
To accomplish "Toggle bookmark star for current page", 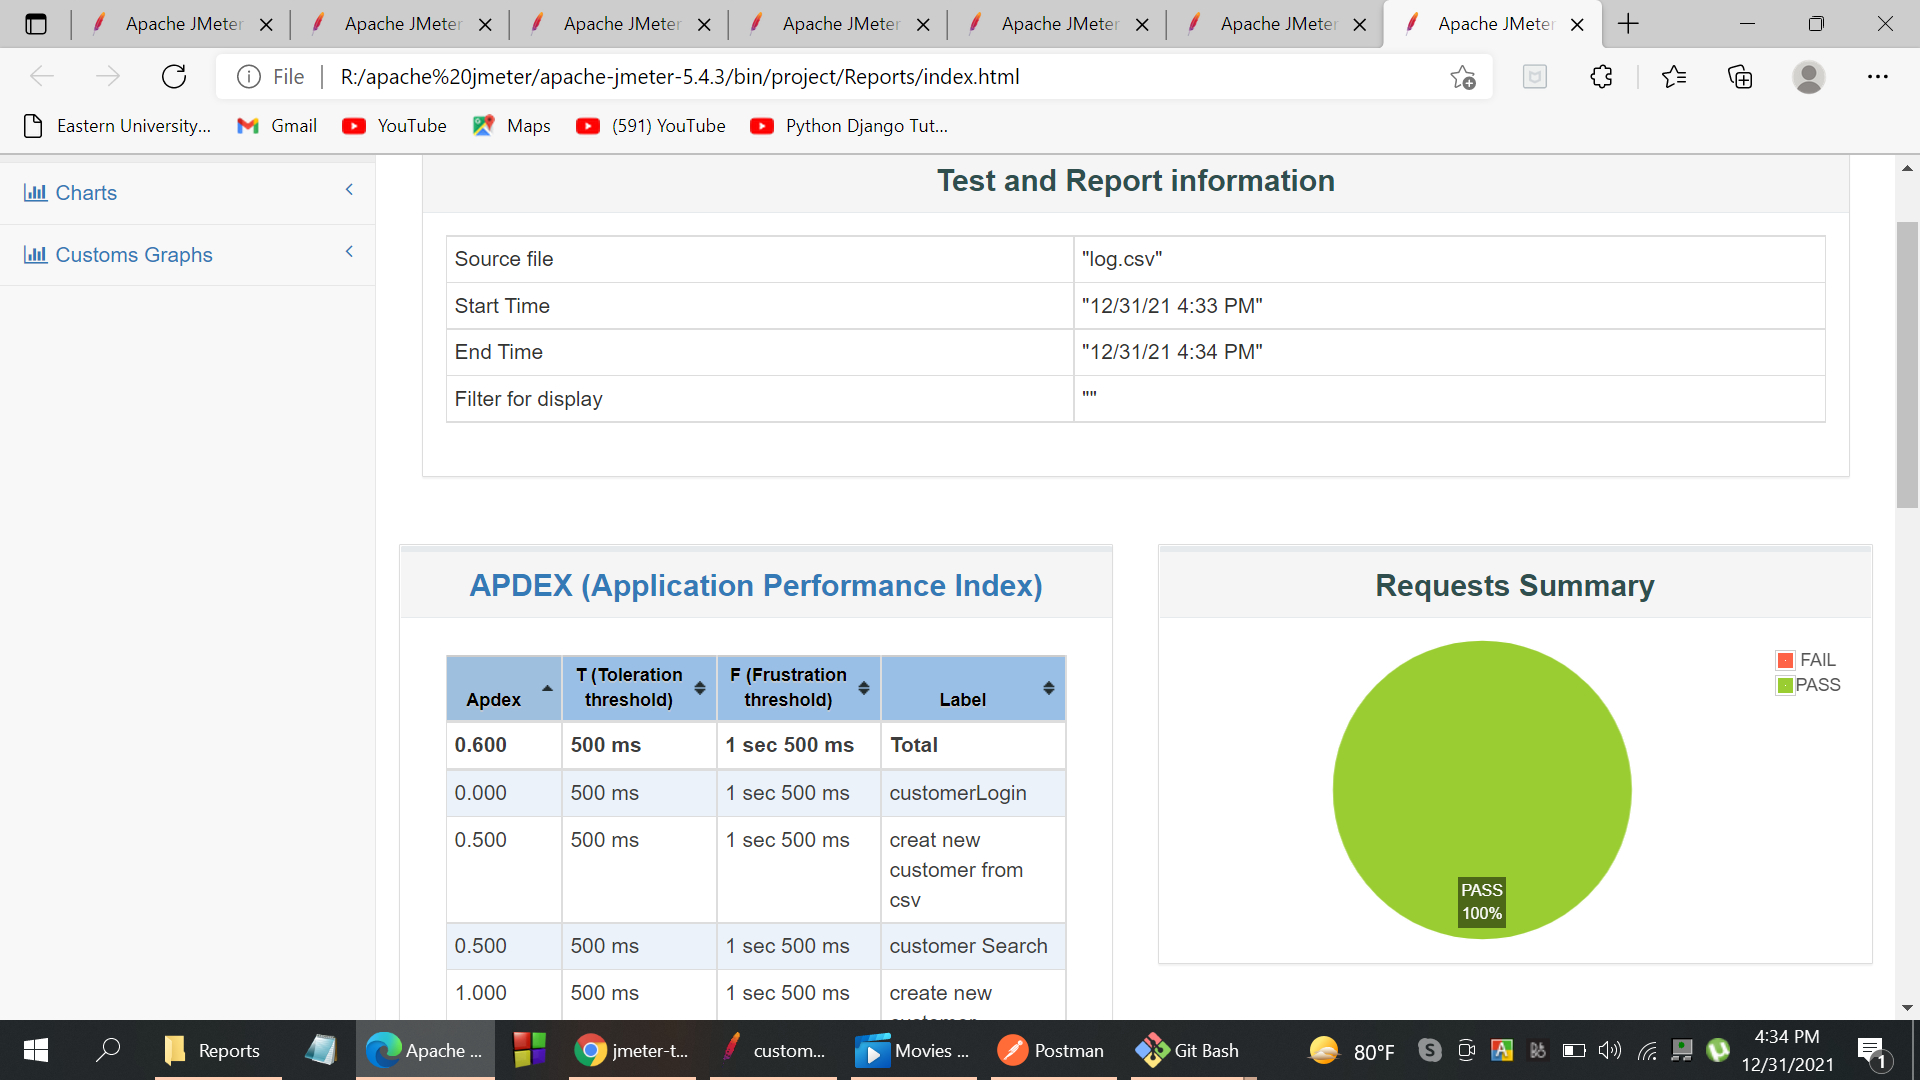I will click(1462, 76).
